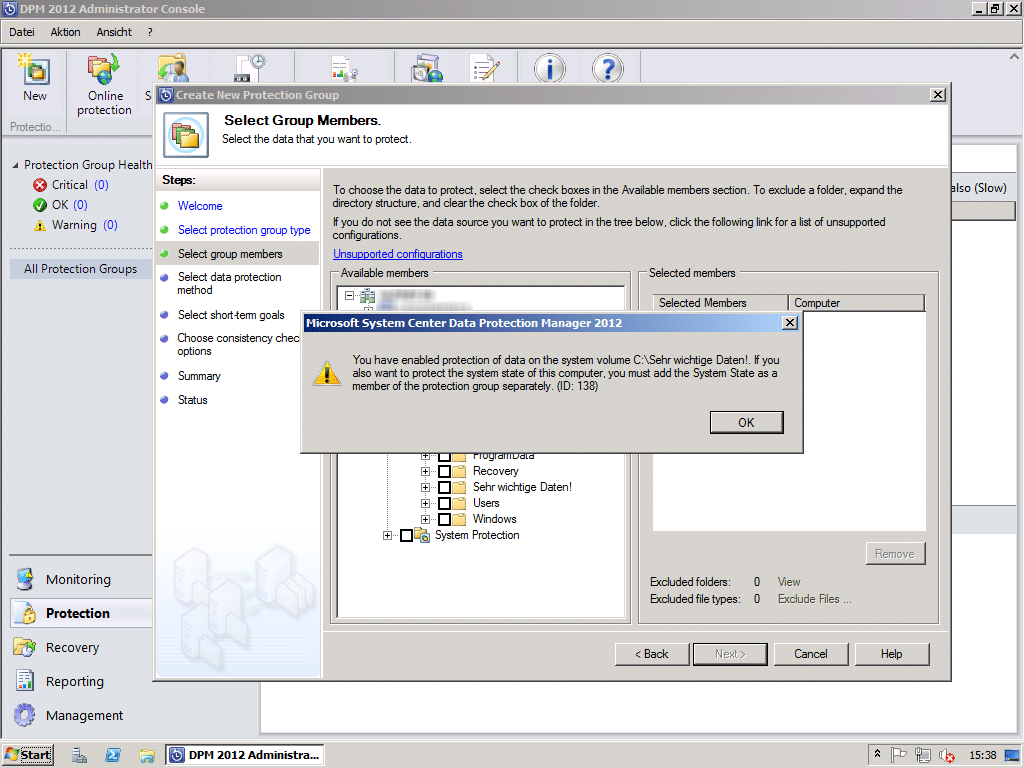Click the New protection group toolbar icon
Image resolution: width=1024 pixels, height=768 pixels.
coord(34,70)
